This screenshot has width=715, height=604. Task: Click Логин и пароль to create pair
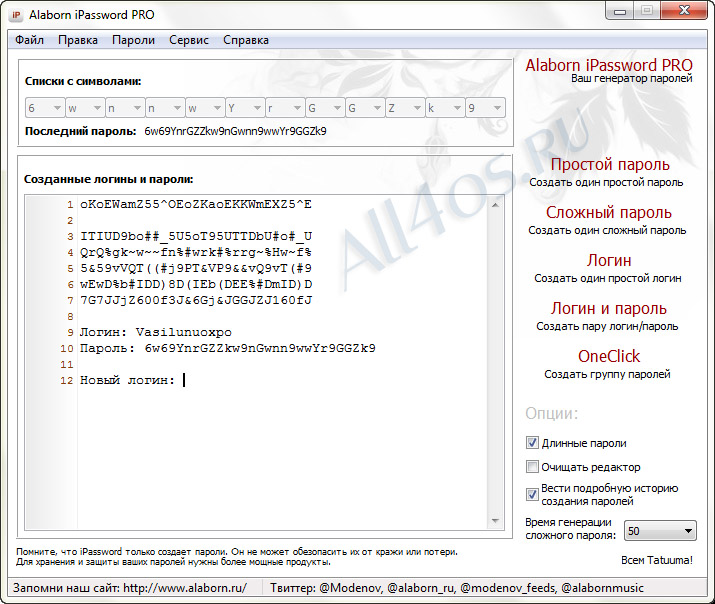608,309
